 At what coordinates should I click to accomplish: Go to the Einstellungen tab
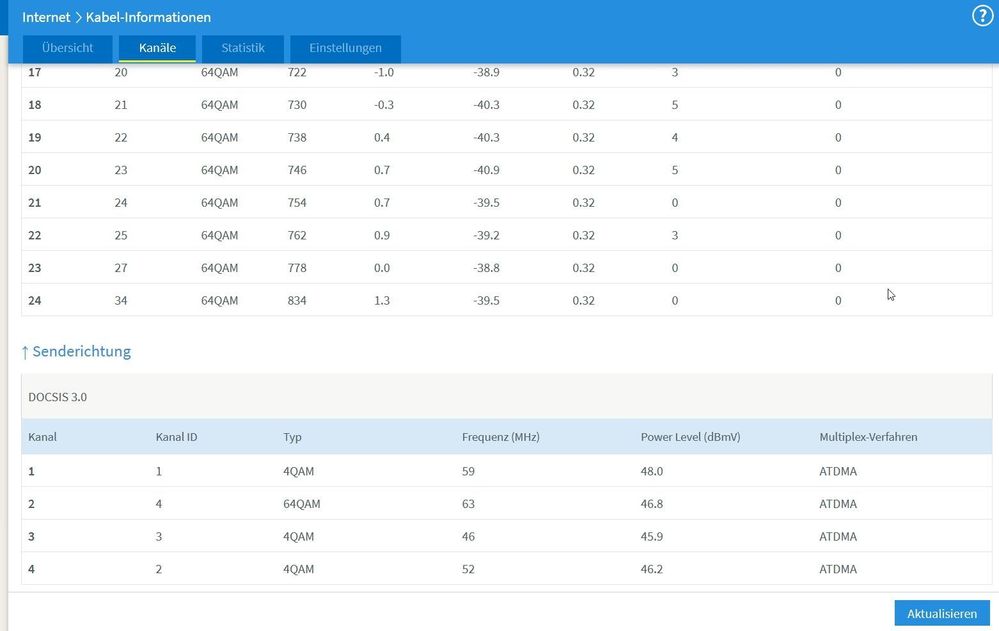tap(345, 48)
